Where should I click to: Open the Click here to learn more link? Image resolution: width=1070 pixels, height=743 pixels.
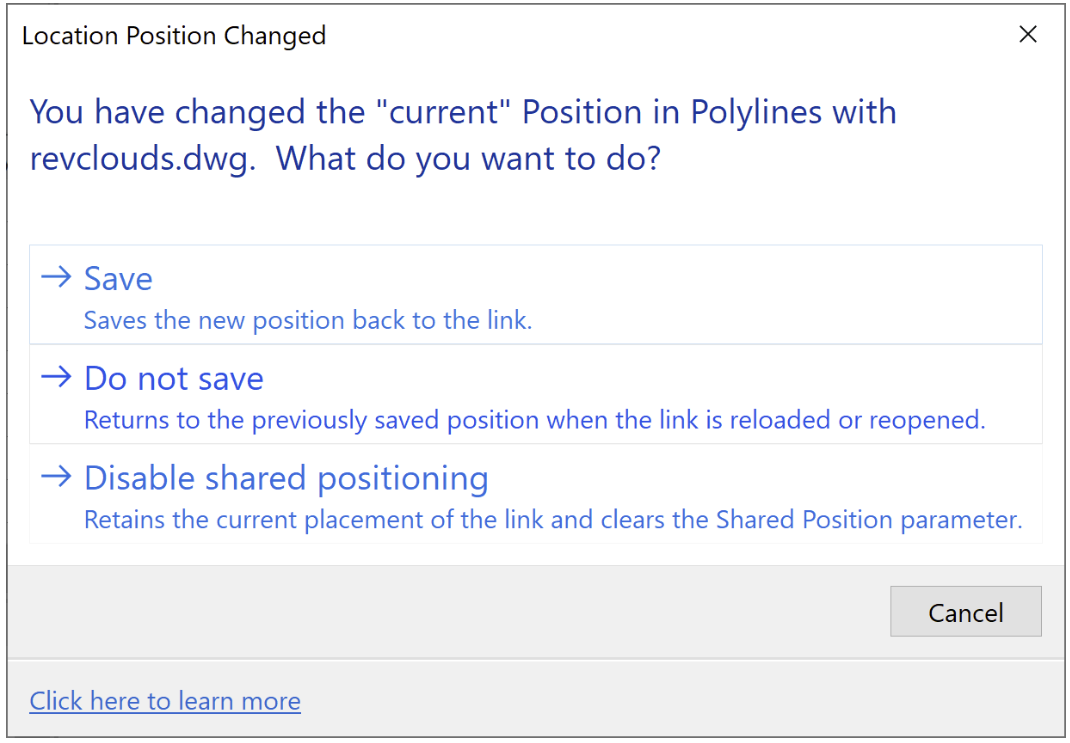point(165,701)
